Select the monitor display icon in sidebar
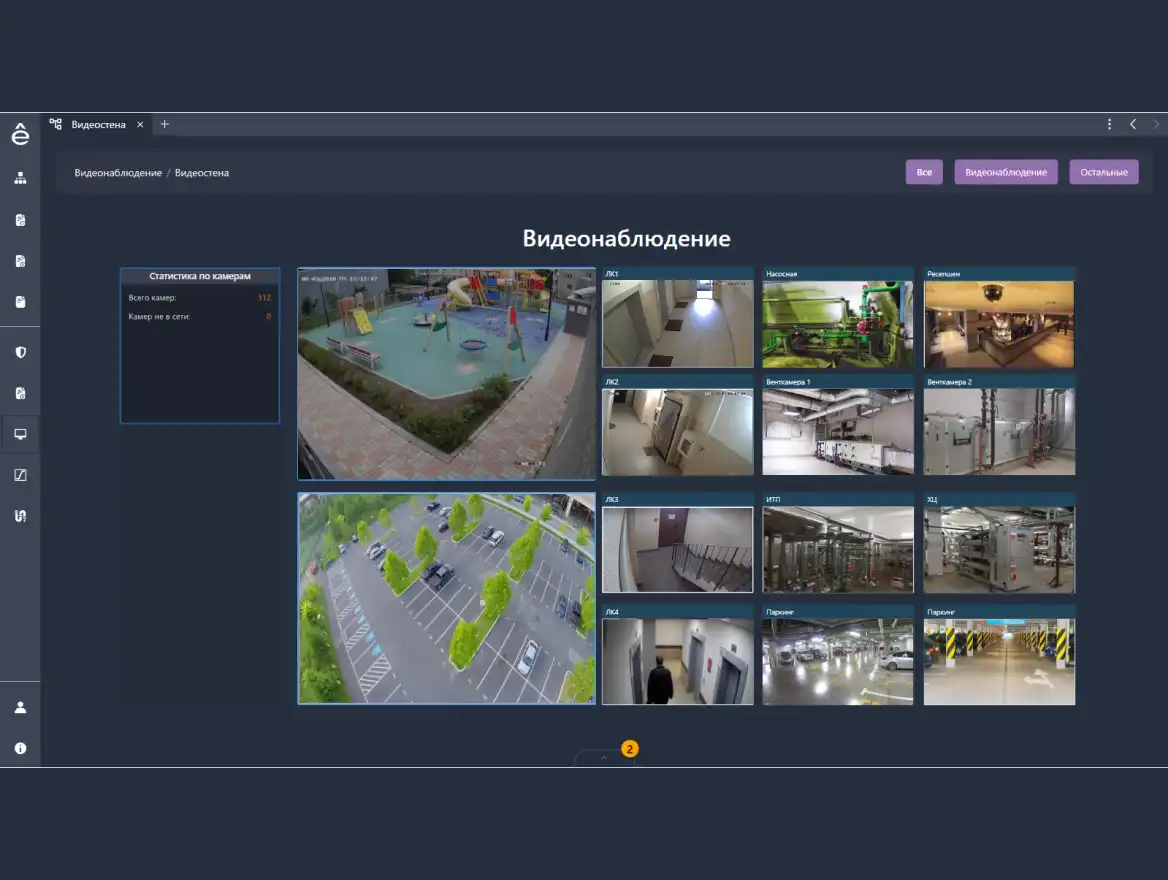Image resolution: width=1168 pixels, height=880 pixels. click(20, 435)
